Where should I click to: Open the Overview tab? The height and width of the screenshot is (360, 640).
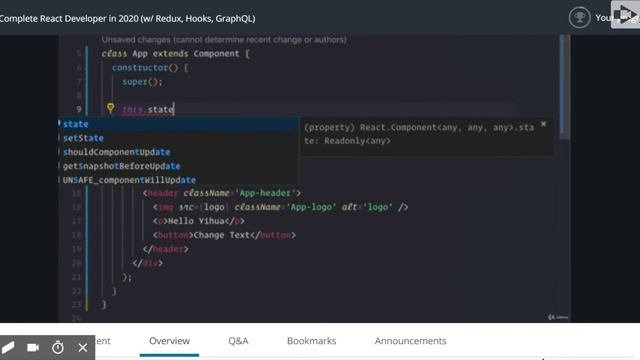[x=169, y=341]
